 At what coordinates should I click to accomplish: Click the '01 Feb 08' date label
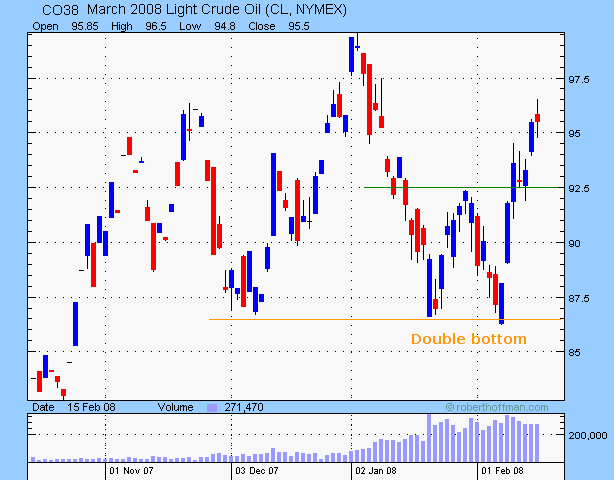[502, 471]
